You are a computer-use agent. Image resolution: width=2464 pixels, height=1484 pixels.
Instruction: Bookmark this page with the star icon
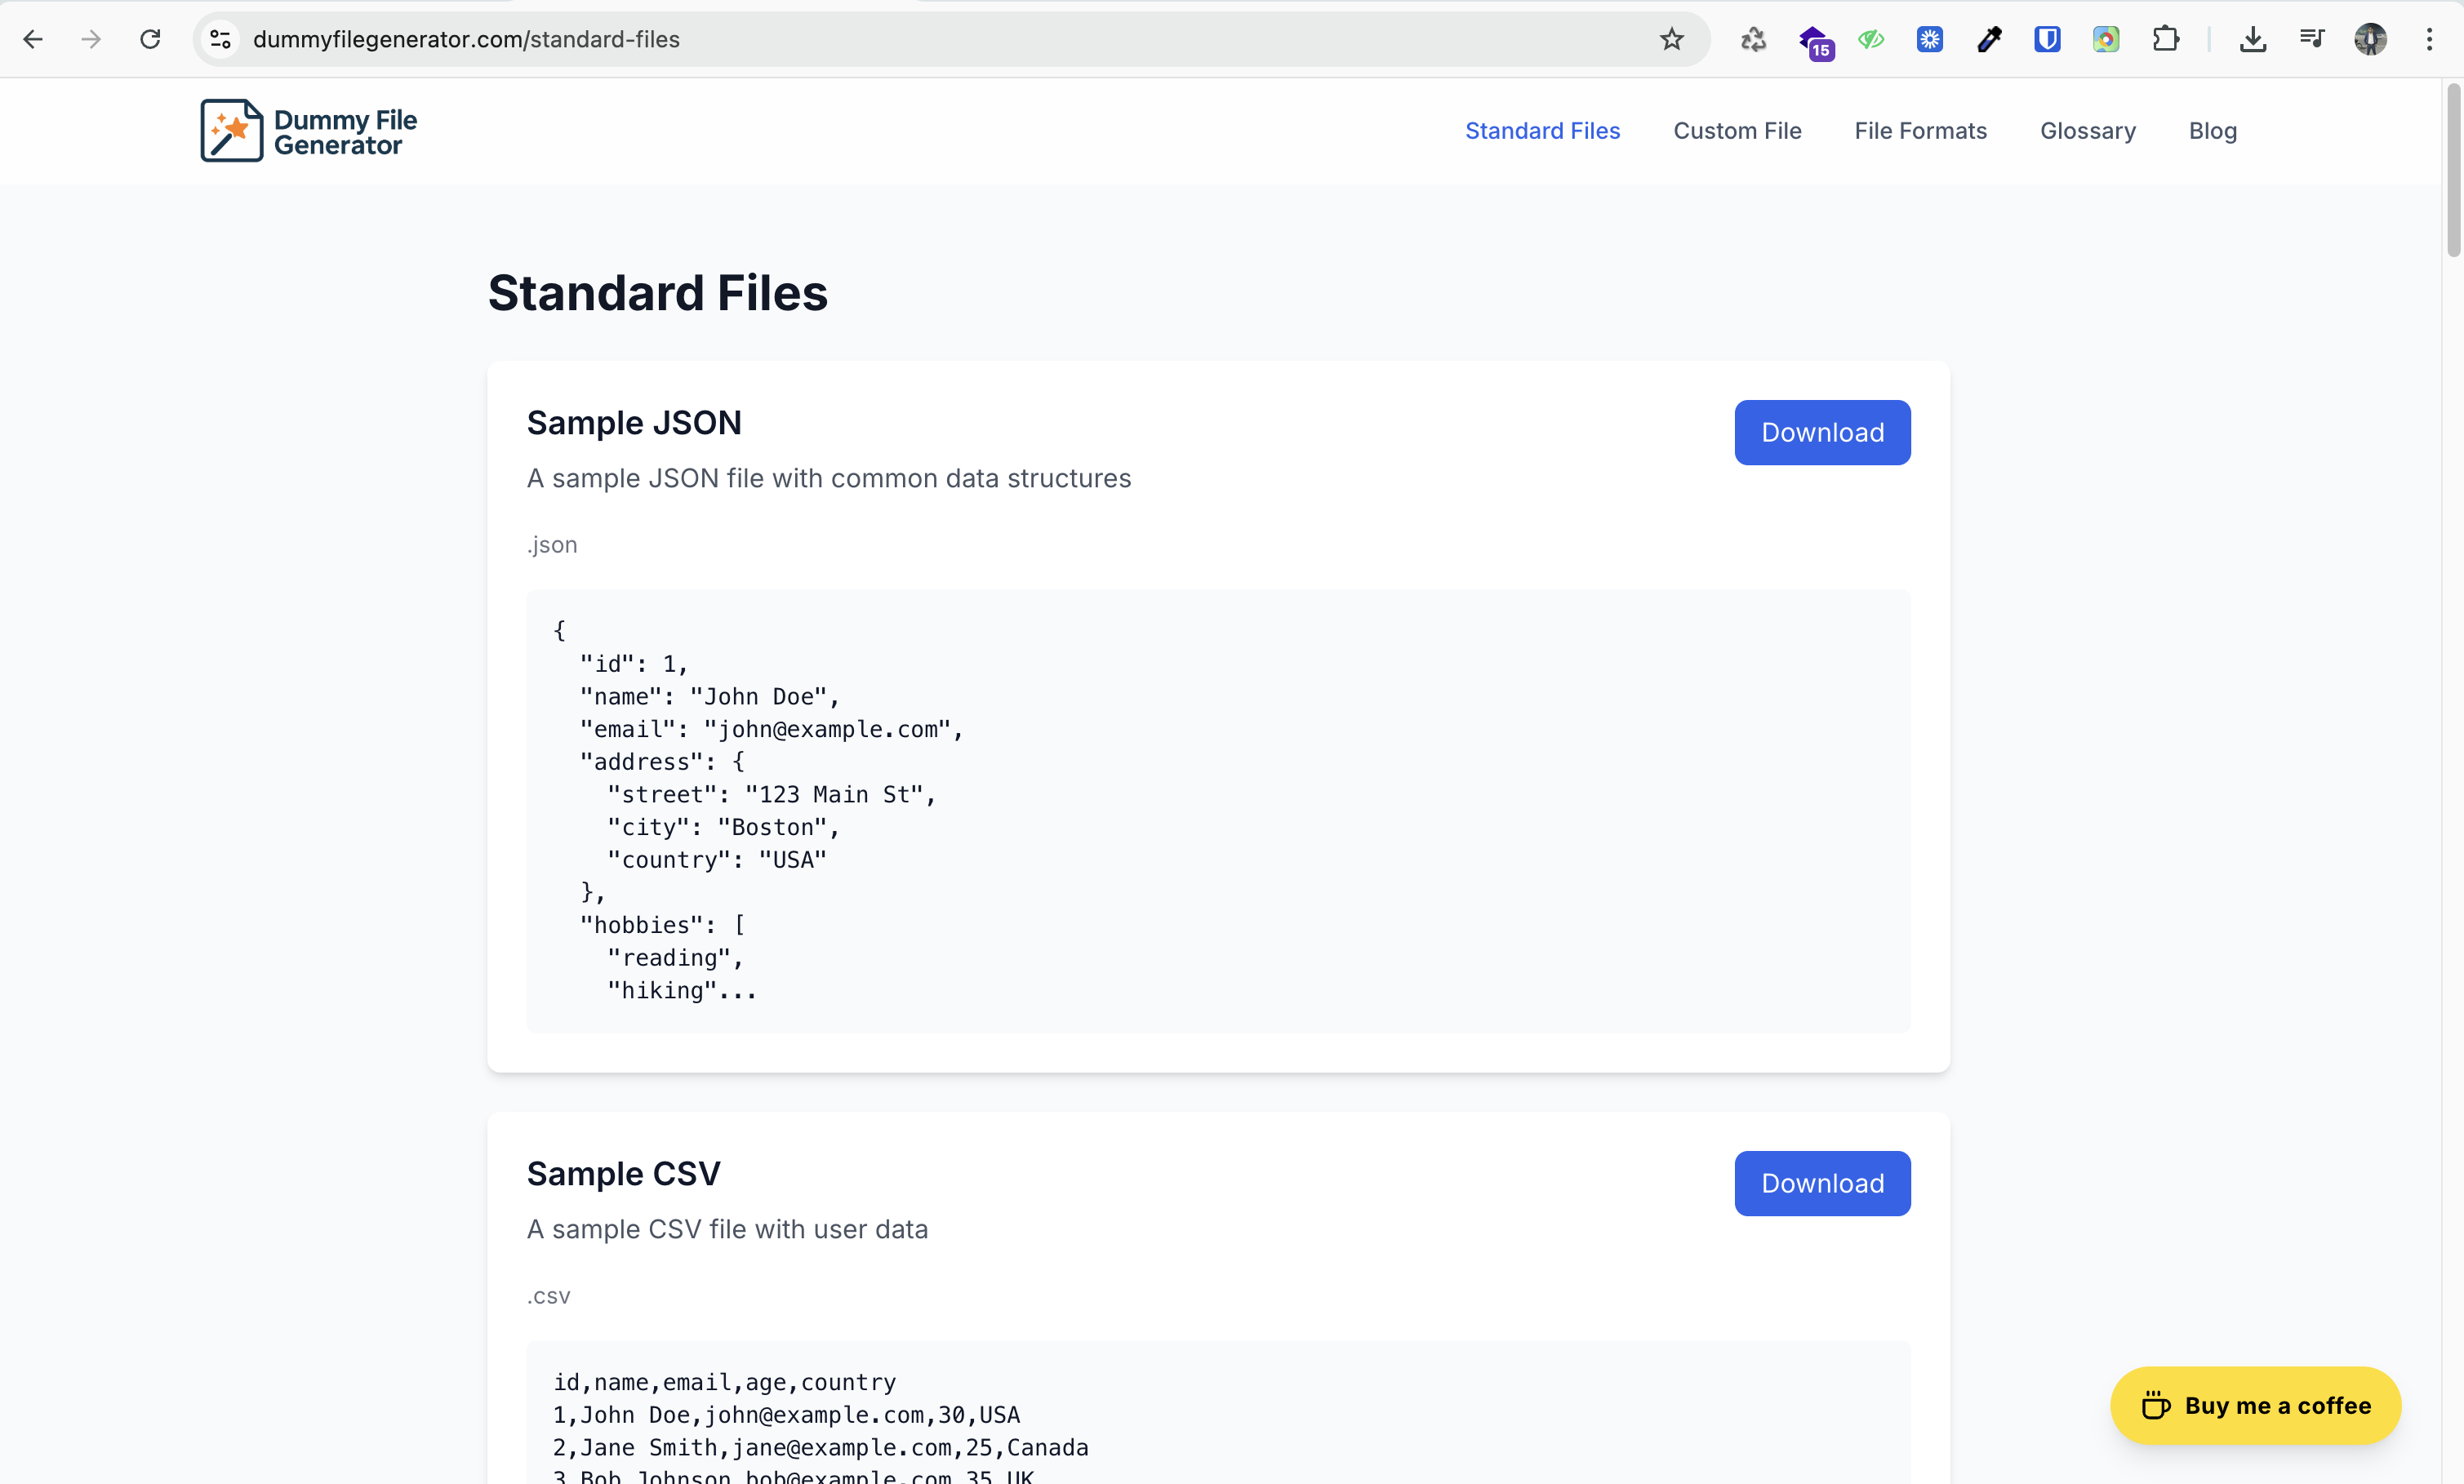pos(1672,39)
